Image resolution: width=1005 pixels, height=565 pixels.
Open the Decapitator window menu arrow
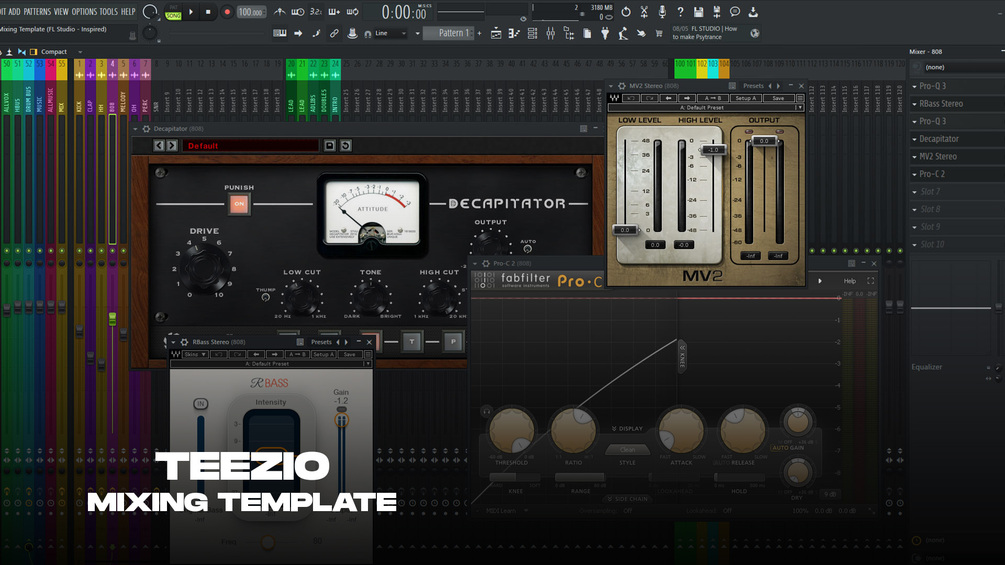click(x=136, y=129)
